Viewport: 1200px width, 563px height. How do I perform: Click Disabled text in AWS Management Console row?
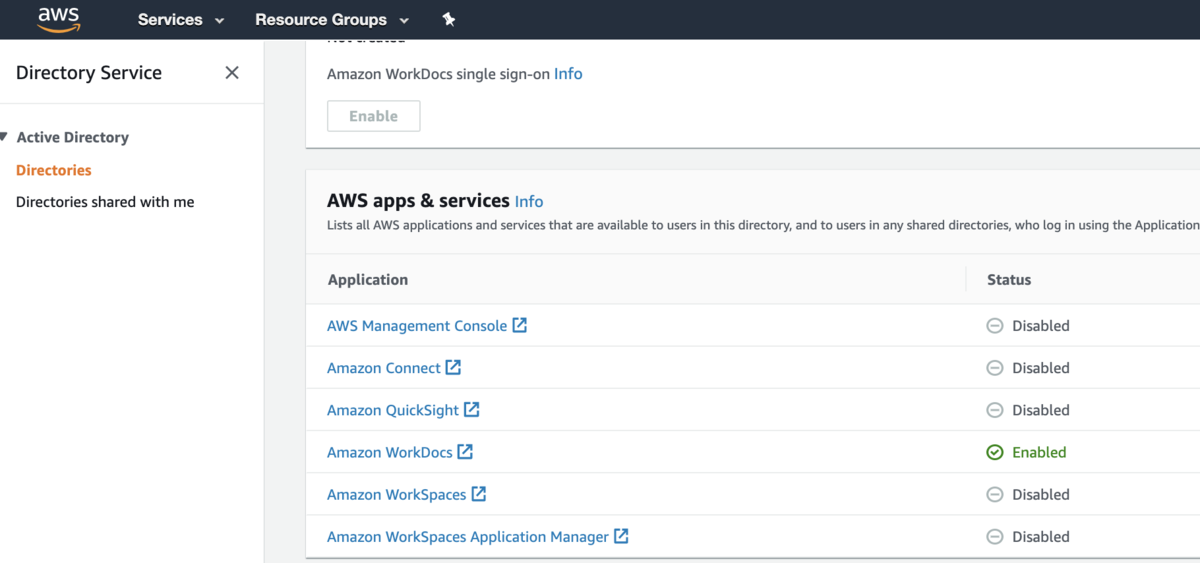coord(1041,326)
